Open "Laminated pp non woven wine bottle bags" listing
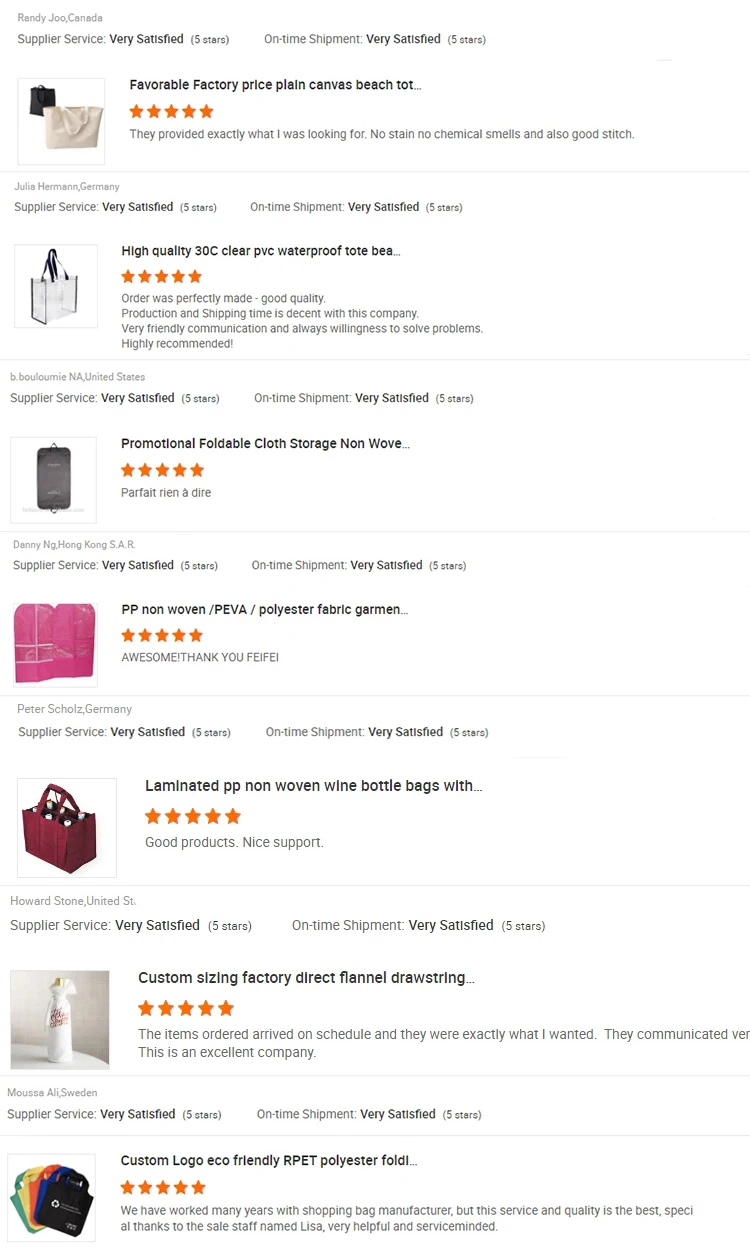This screenshot has height=1250, width=750. pos(313,786)
